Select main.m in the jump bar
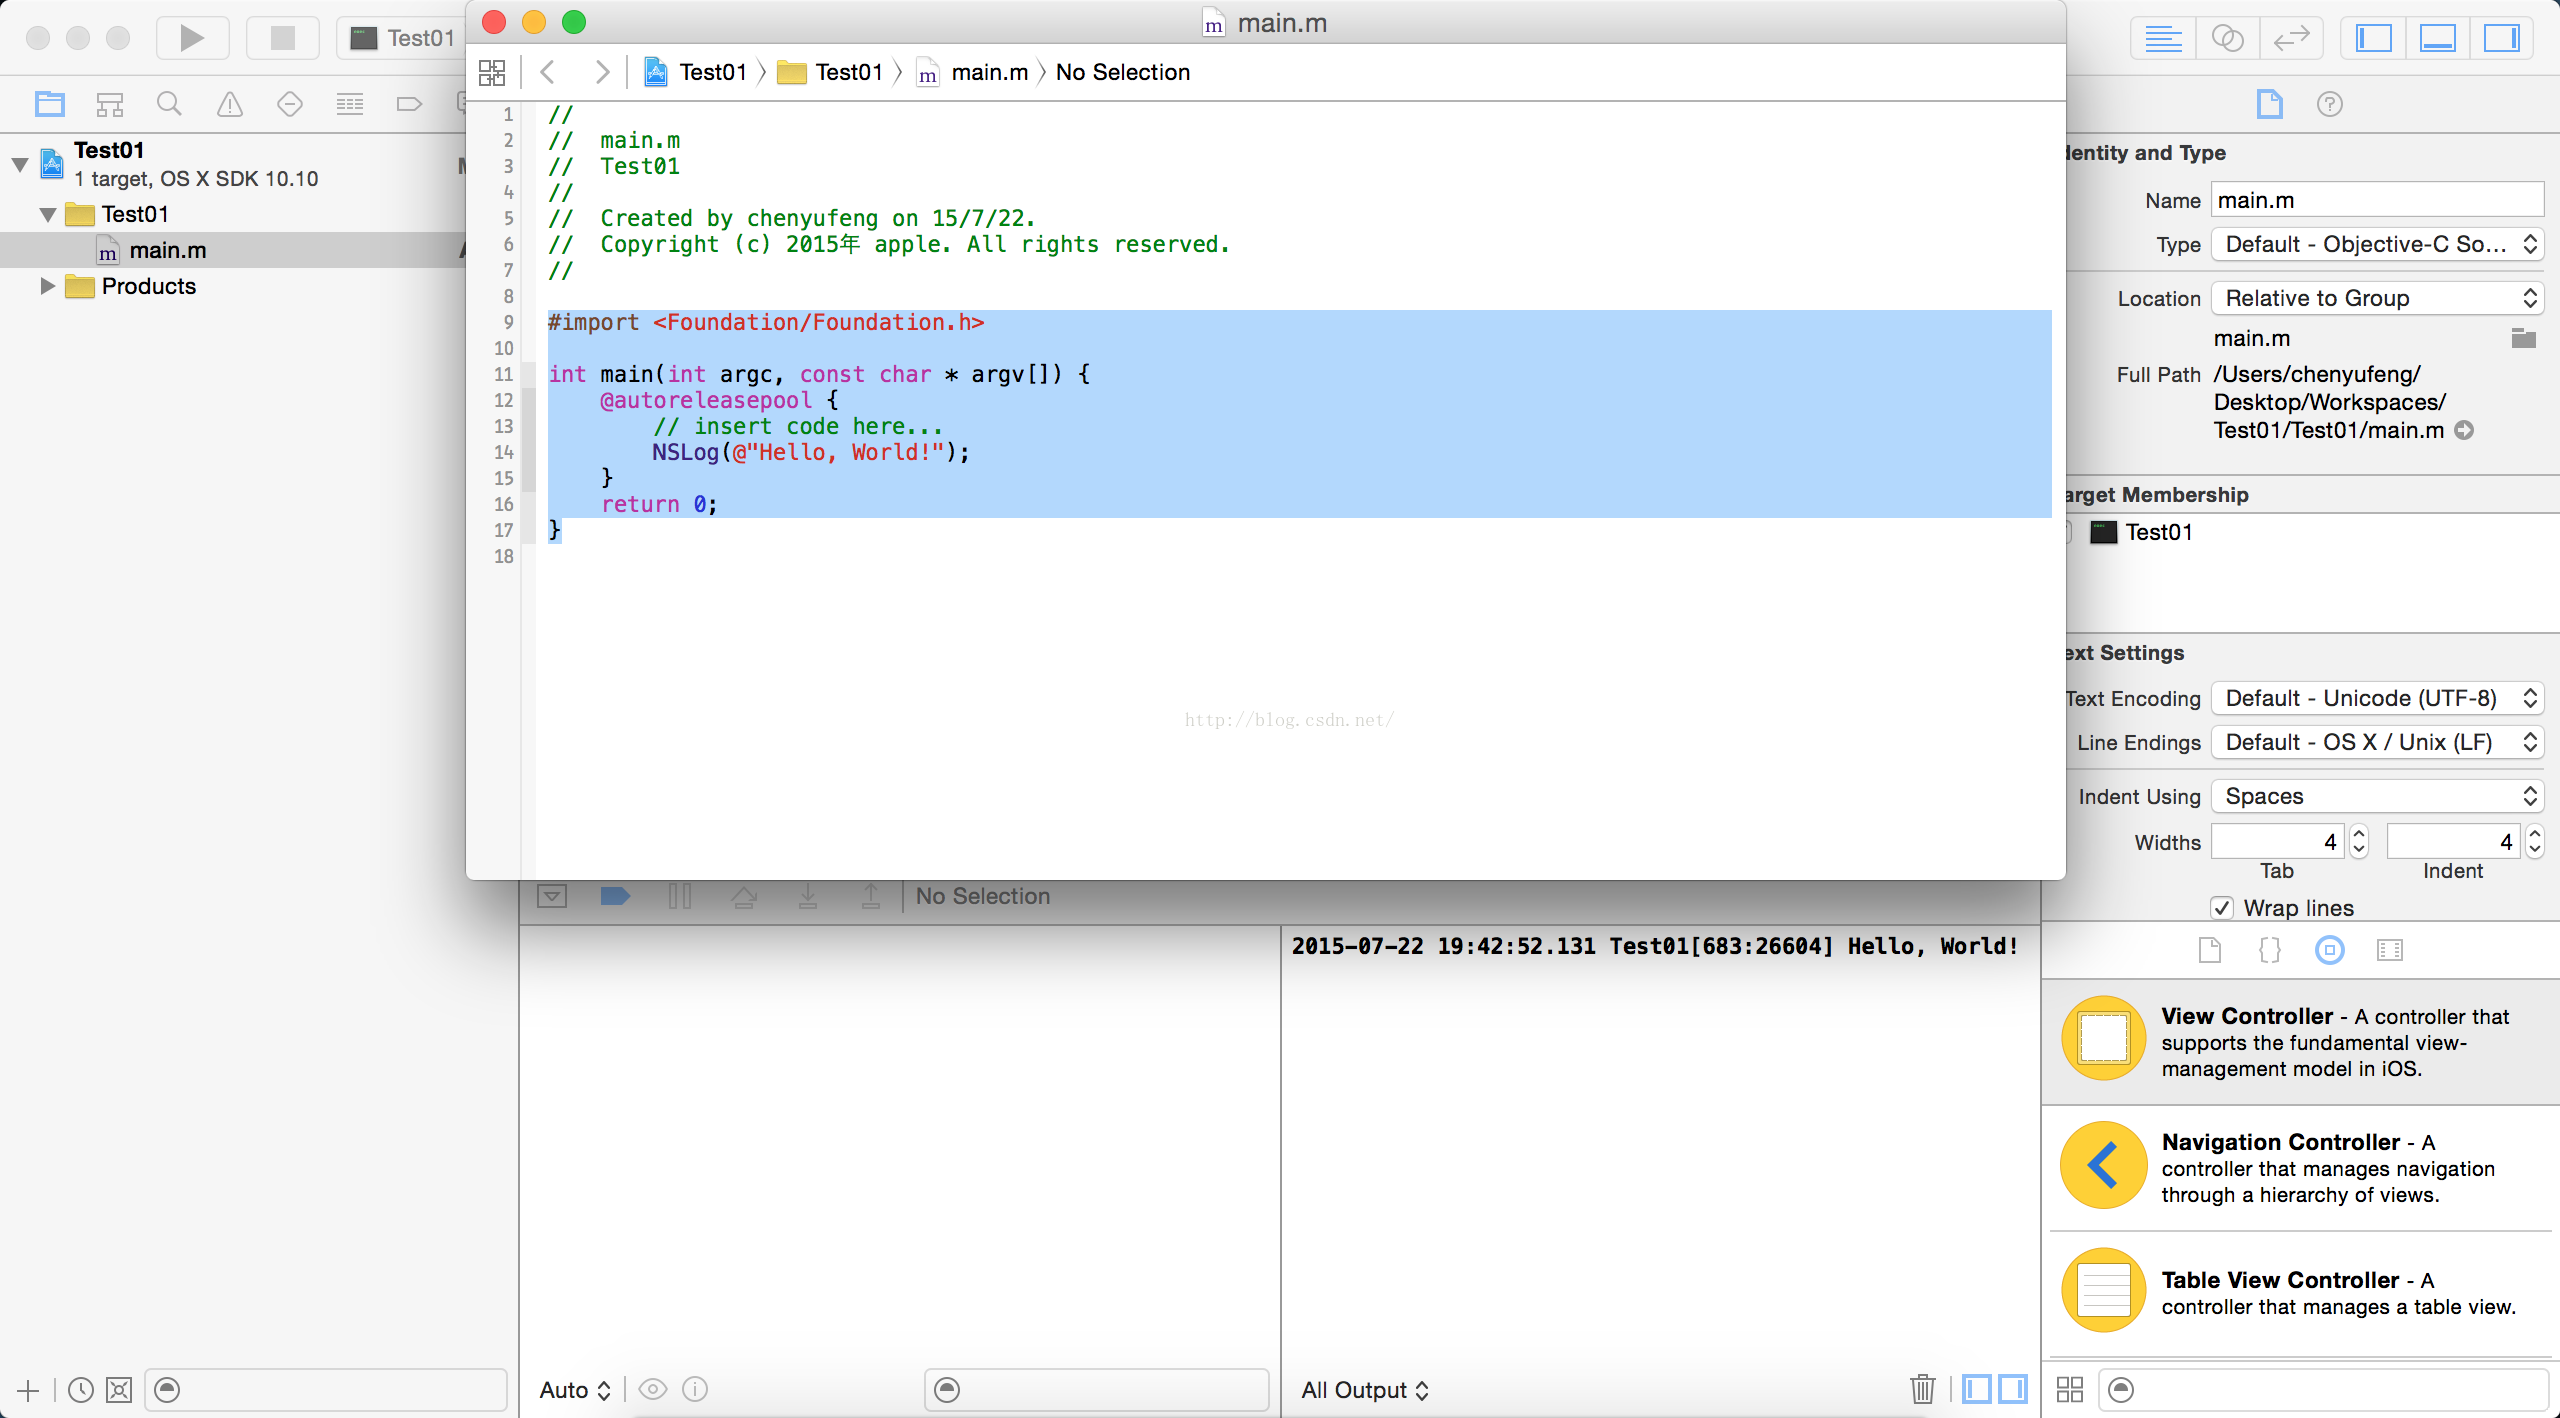2560x1418 pixels. click(x=973, y=72)
